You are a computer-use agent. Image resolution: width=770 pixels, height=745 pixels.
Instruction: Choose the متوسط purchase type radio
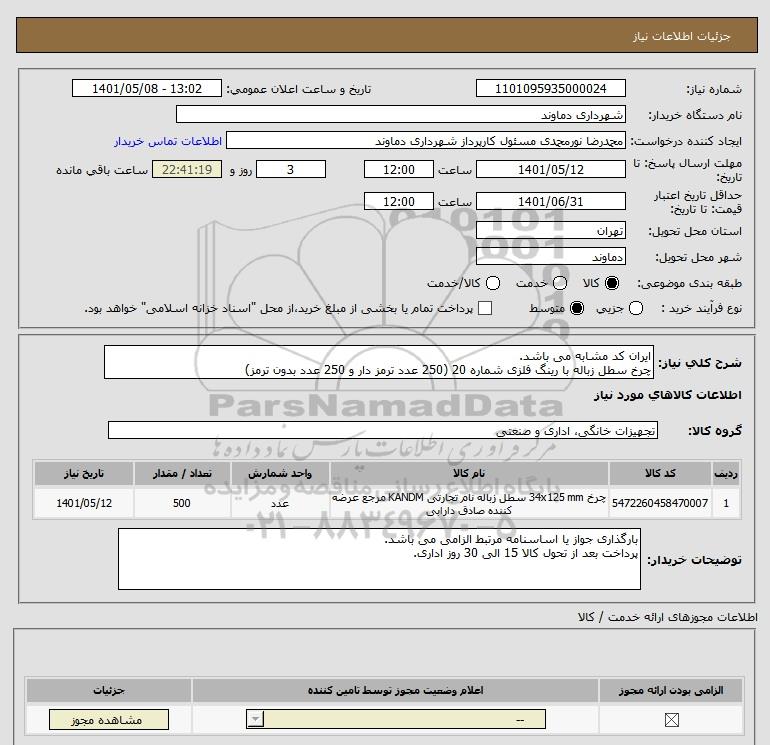point(577,308)
